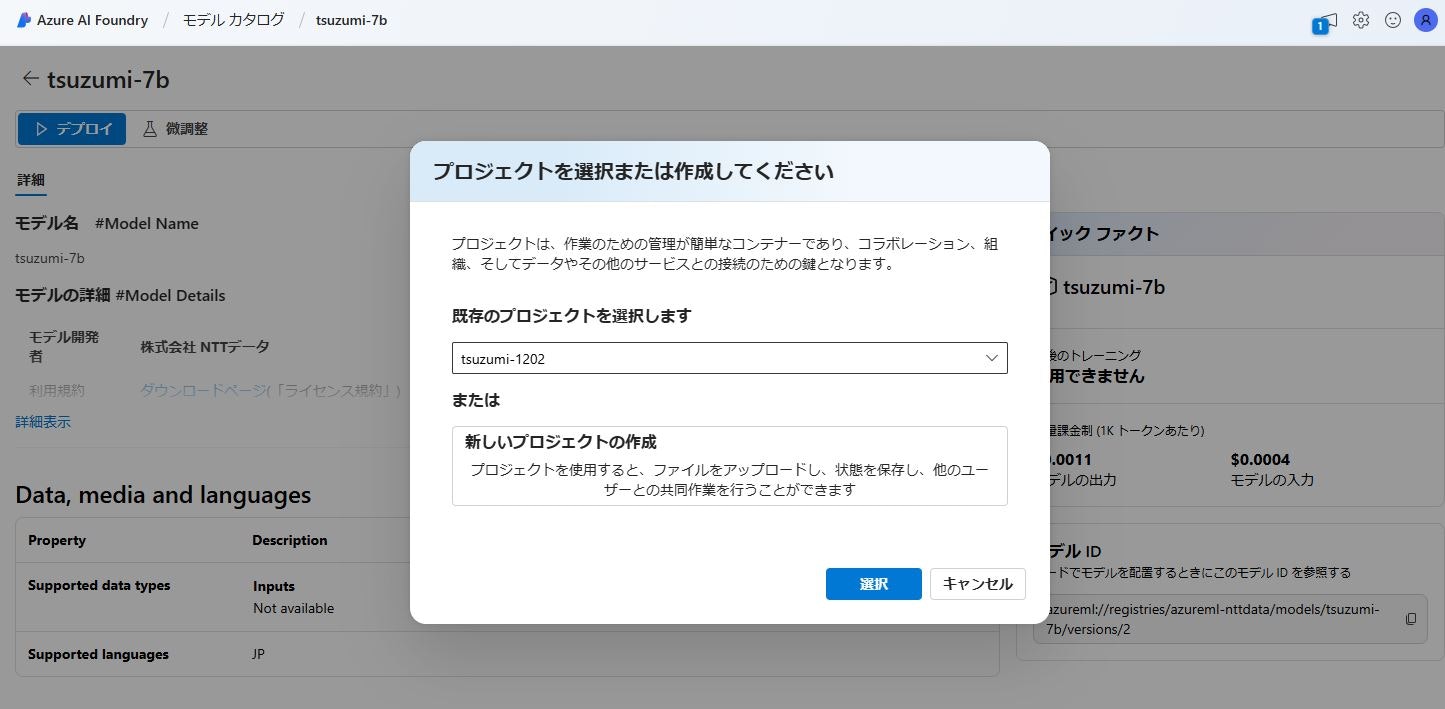Image resolution: width=1445 pixels, height=709 pixels.
Task: Click the Inputs label in the table
Action: (274, 586)
